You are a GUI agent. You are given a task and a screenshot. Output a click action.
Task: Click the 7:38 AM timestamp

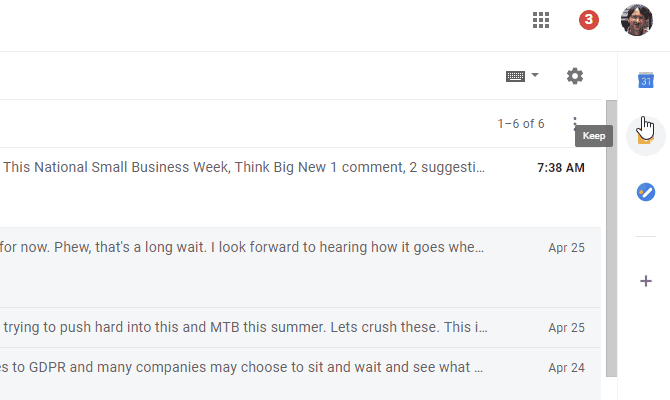click(561, 168)
